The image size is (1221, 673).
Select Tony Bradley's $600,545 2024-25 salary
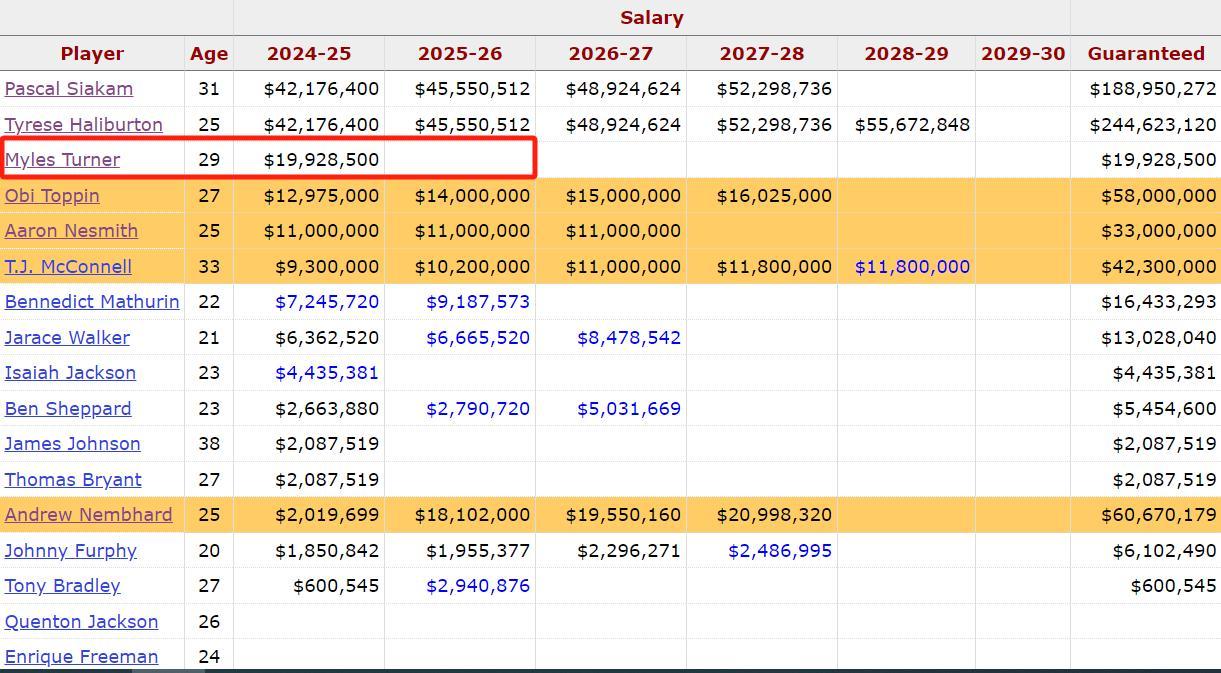click(336, 586)
